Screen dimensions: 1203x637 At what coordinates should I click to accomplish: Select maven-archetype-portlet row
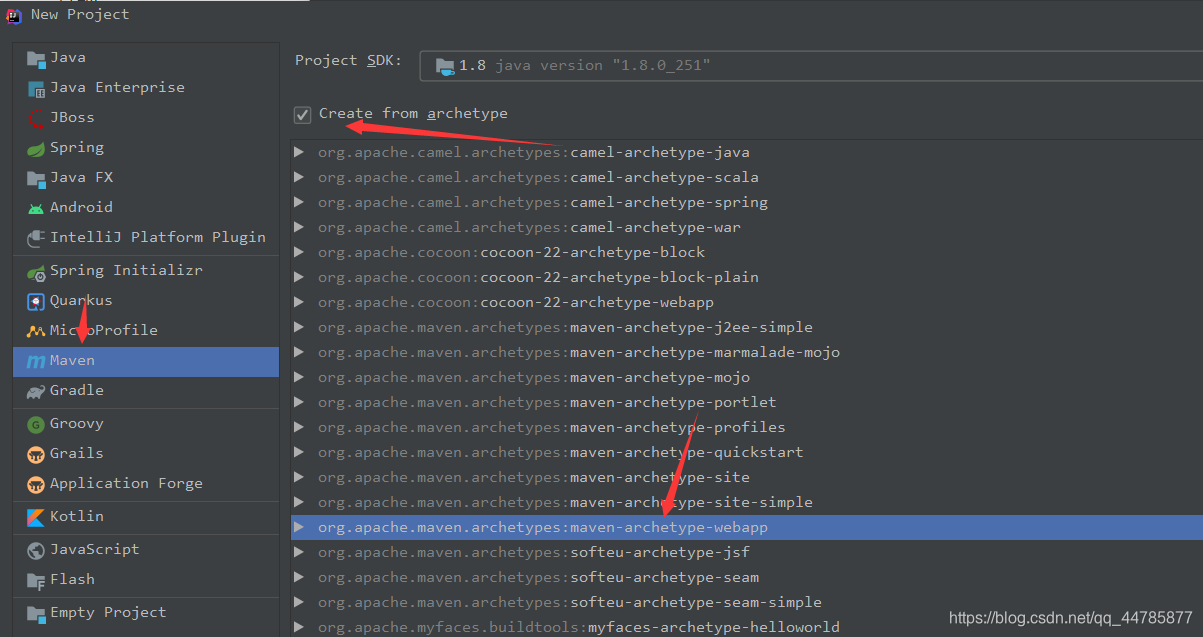pos(747,403)
